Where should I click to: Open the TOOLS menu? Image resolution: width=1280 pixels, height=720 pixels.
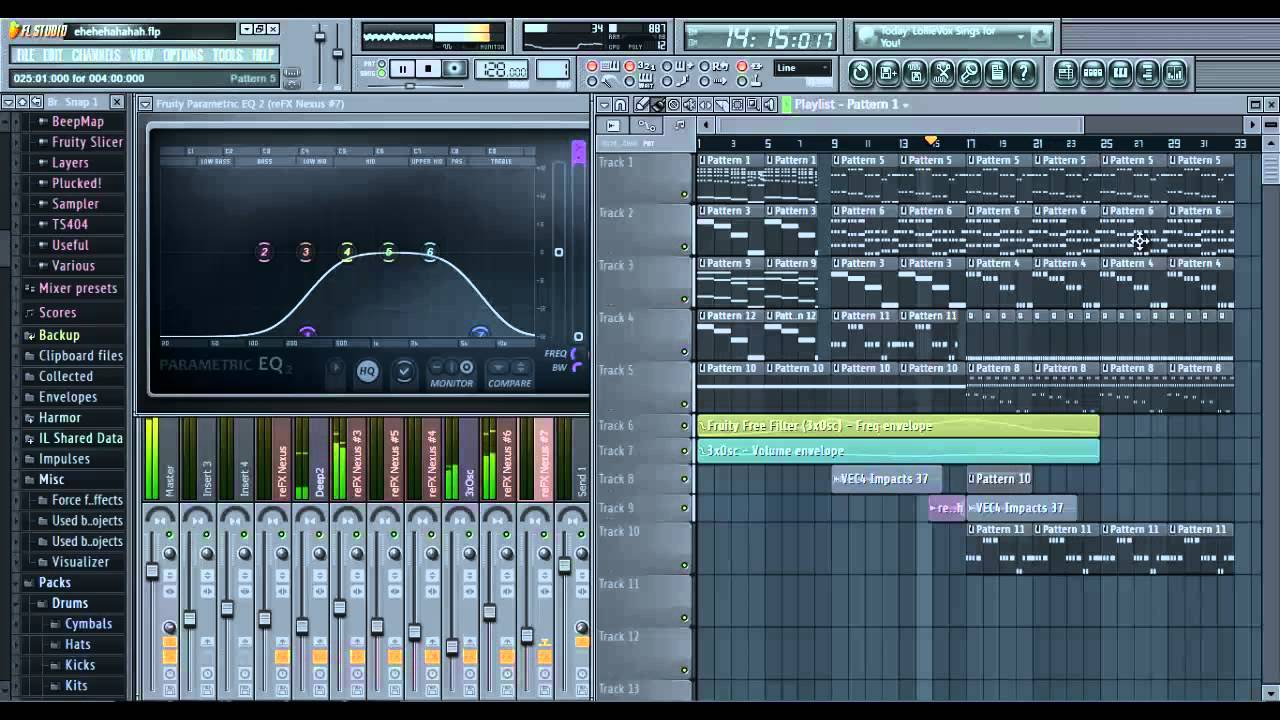228,55
